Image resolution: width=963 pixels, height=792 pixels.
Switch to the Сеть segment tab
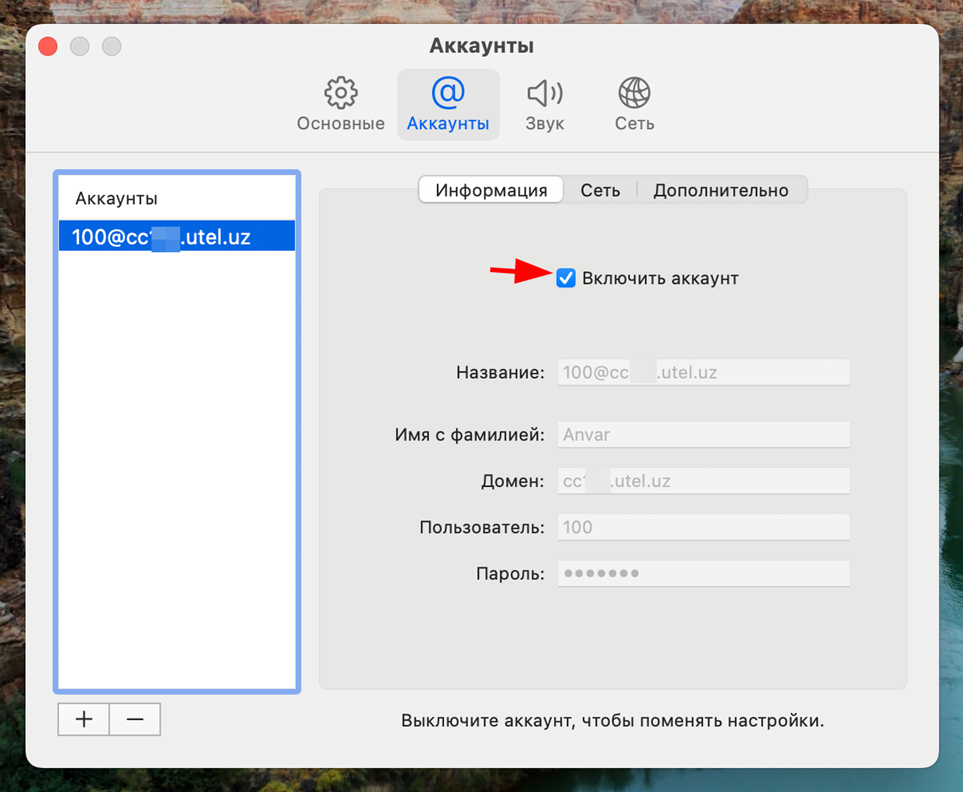pos(600,190)
